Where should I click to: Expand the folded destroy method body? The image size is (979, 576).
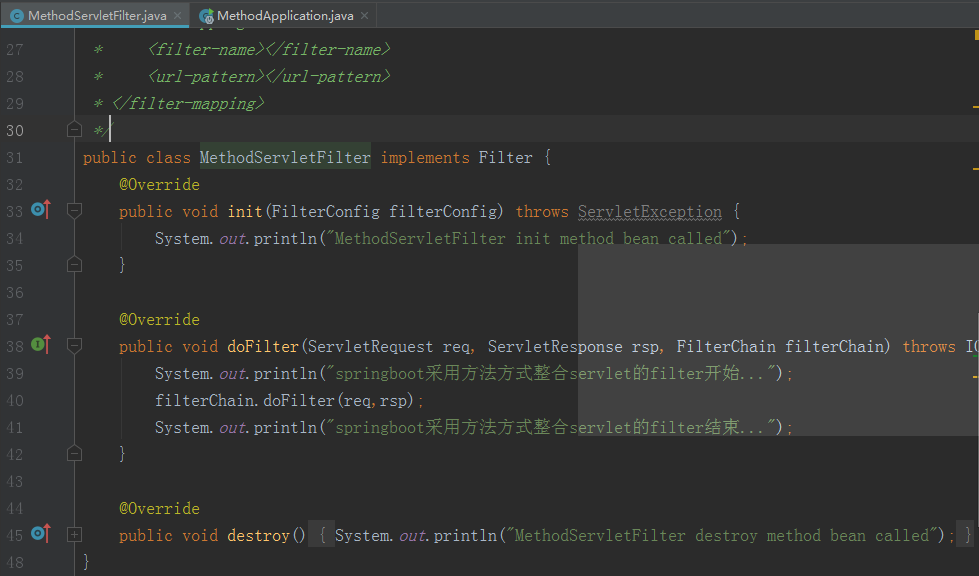click(73, 534)
